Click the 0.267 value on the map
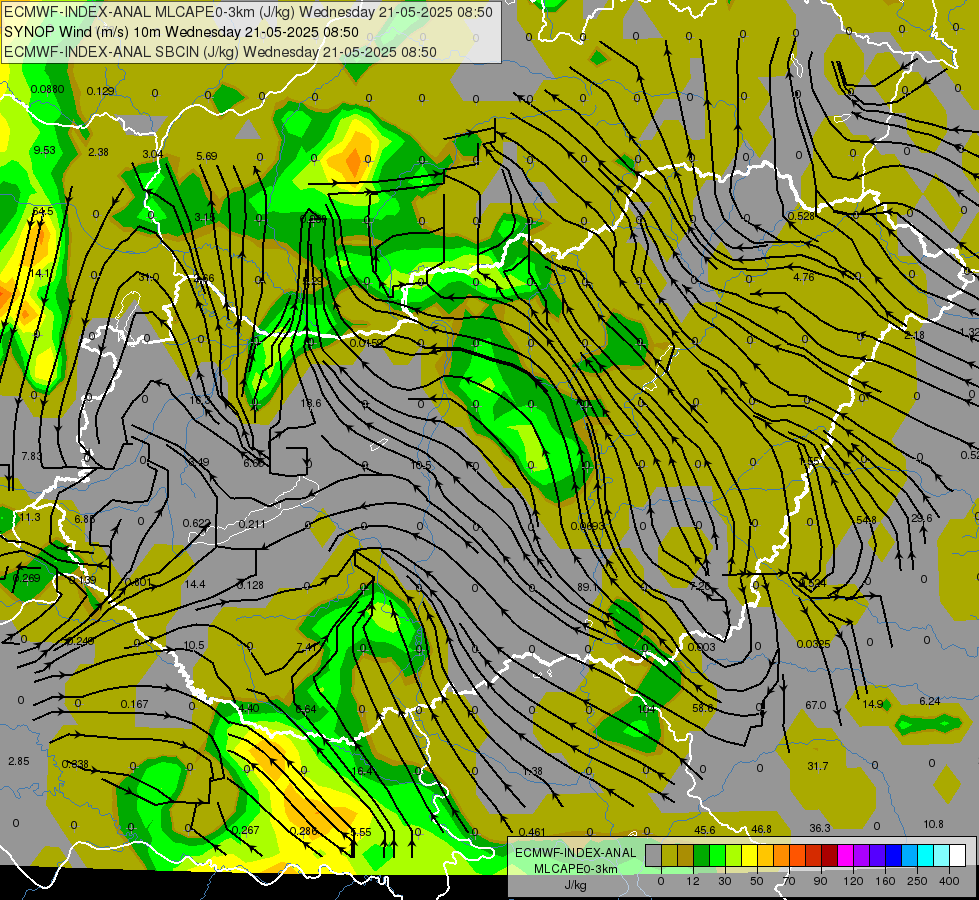 245,829
